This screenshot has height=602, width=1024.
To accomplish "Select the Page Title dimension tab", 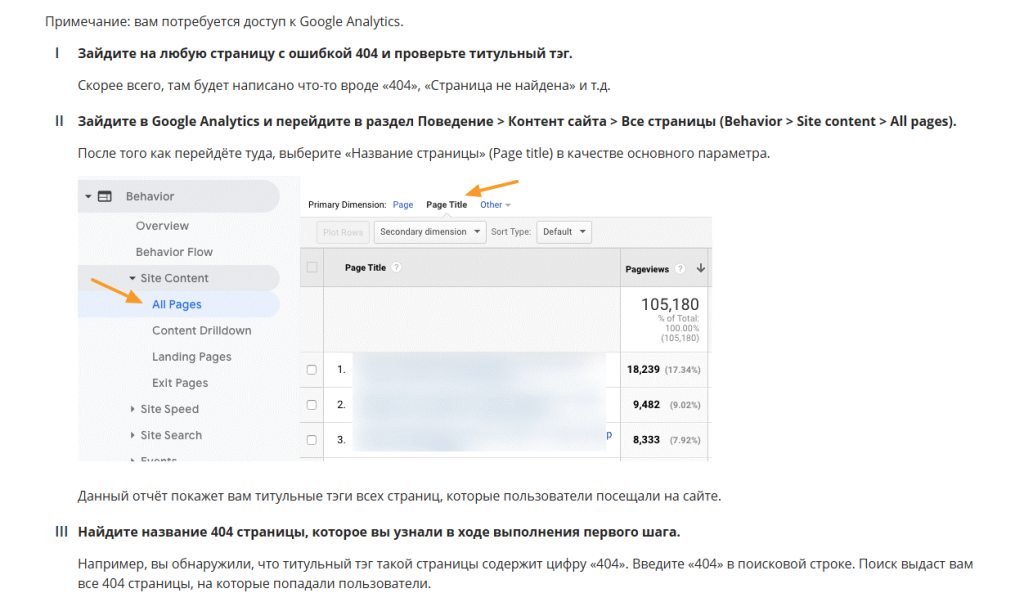I will [448, 204].
